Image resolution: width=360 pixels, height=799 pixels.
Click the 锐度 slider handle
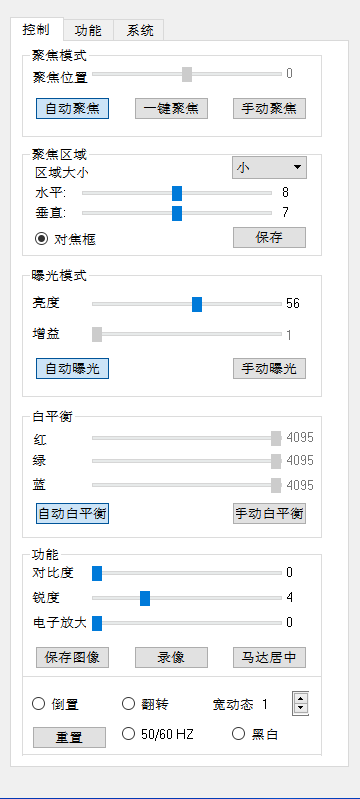pos(145,598)
